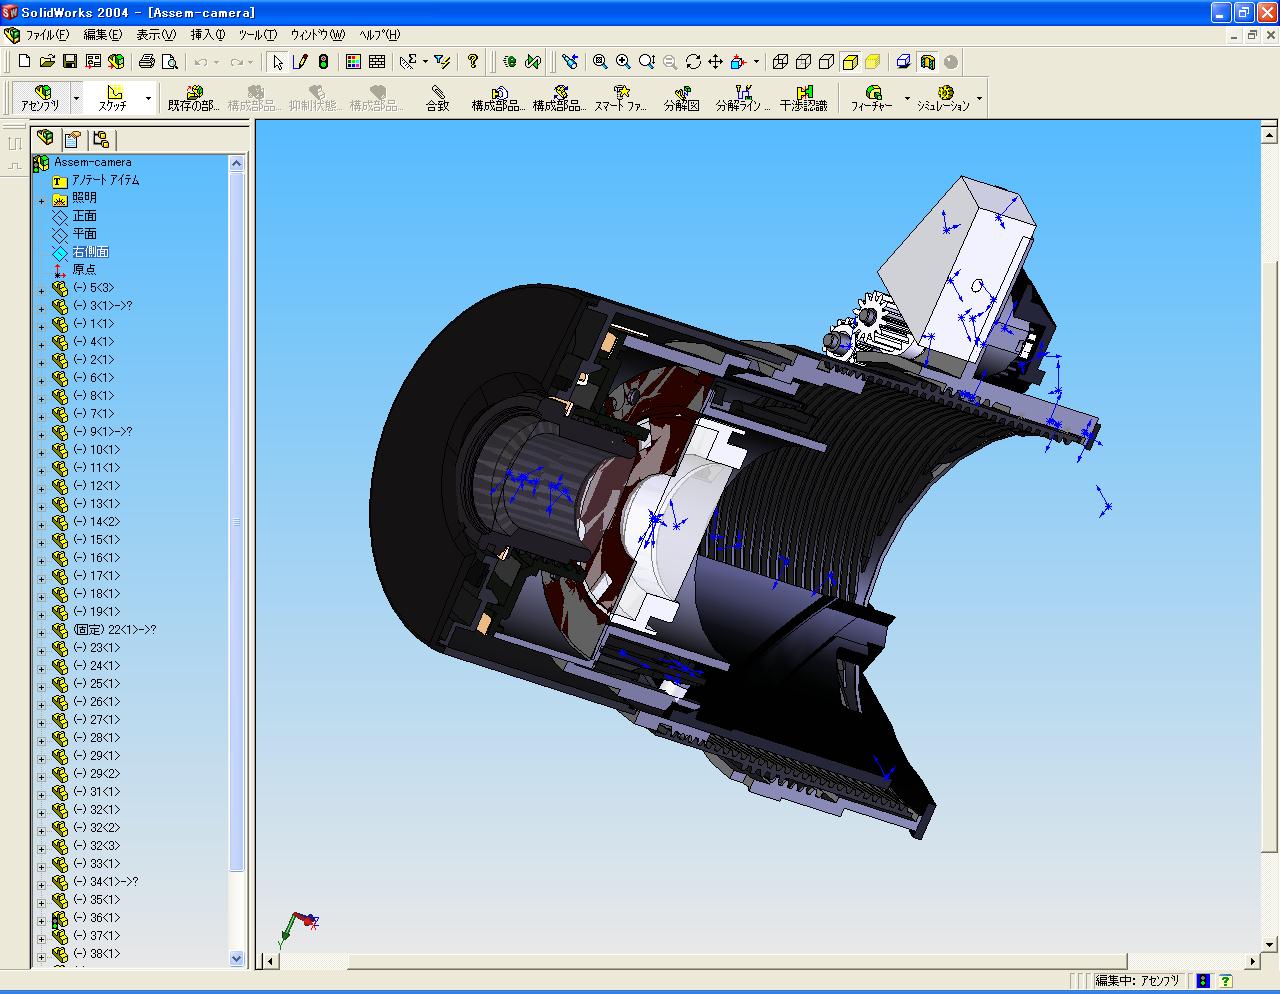Click the Zoom to Area magnifier icon
1280x994 pixels.
coord(624,62)
